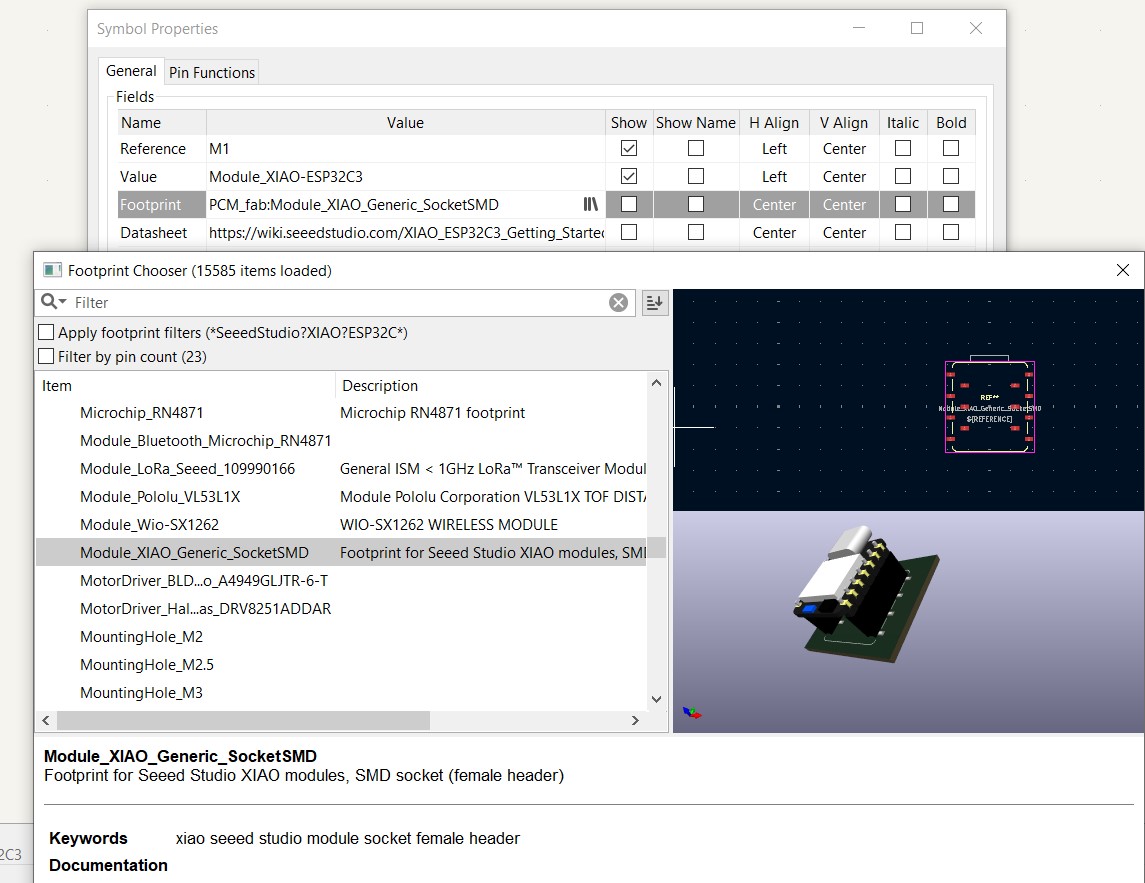Select the General tab

point(131,71)
